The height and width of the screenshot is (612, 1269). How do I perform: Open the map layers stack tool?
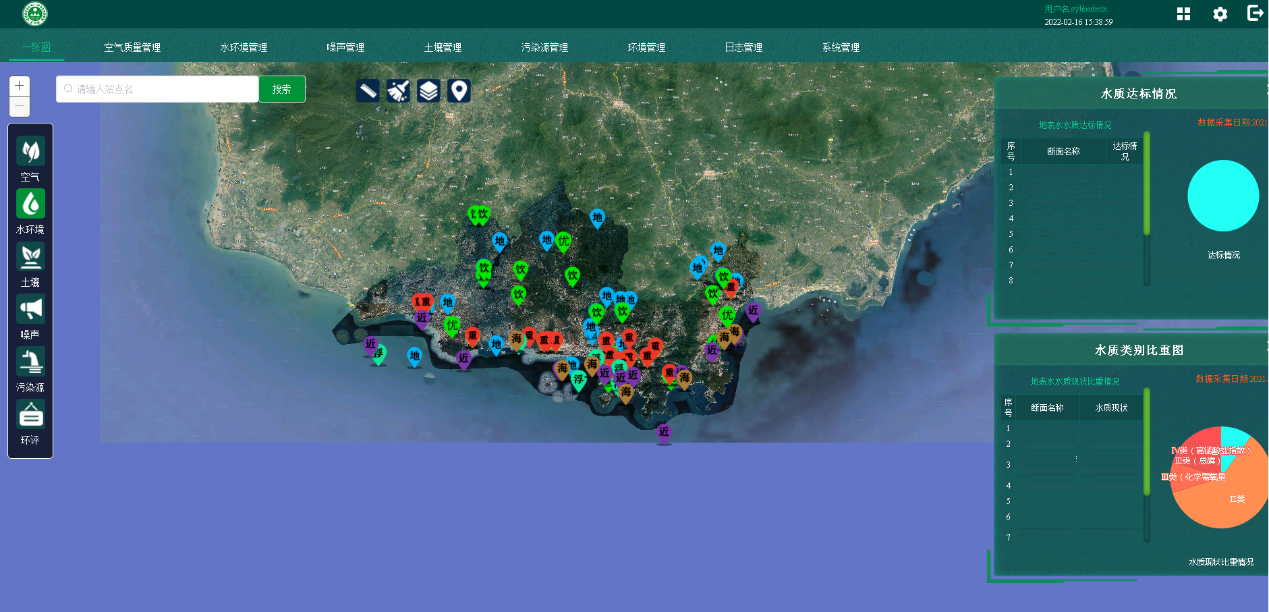pos(428,91)
